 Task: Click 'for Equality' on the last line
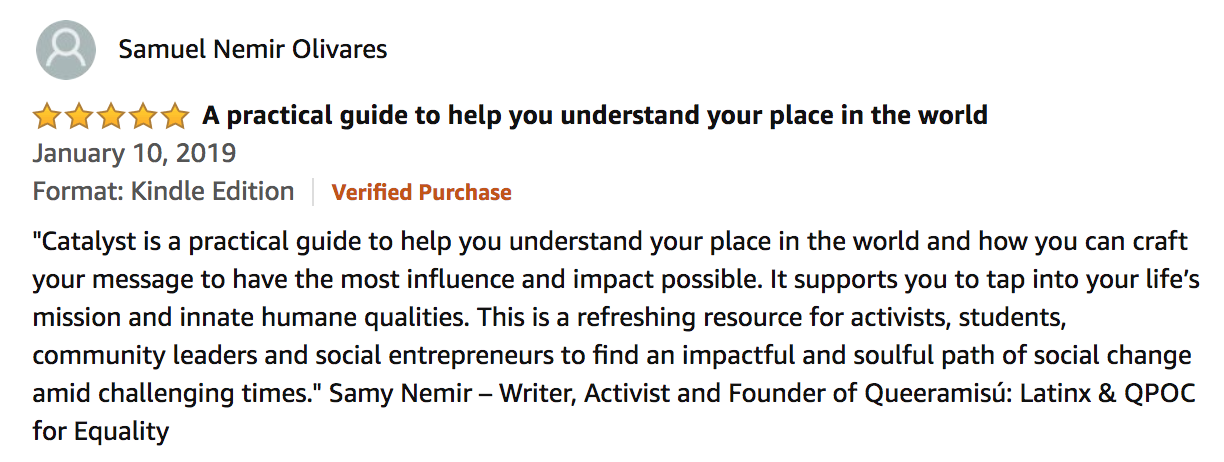[x=101, y=431]
